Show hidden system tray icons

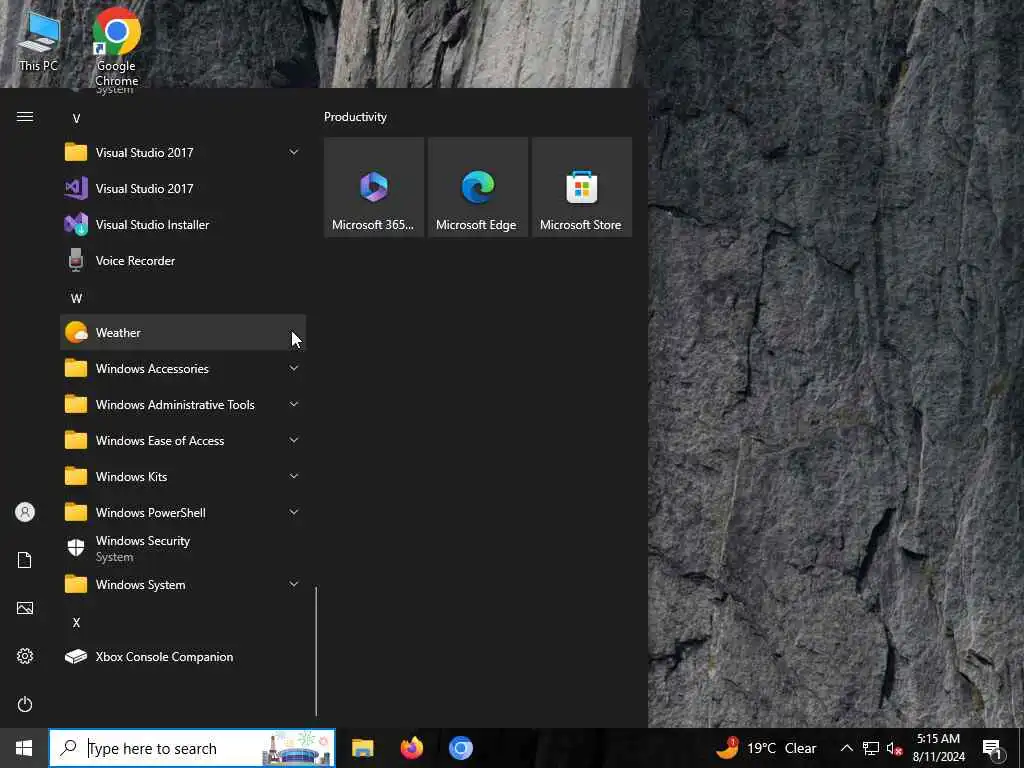(x=846, y=748)
